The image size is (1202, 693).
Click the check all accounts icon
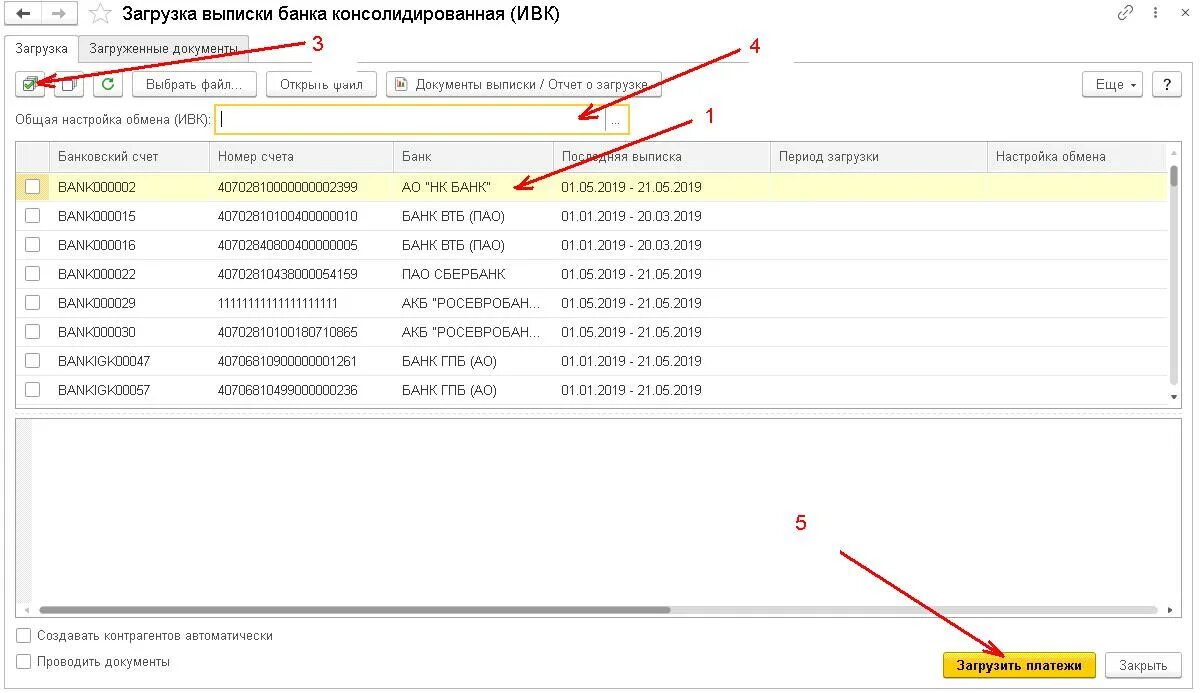tap(31, 85)
